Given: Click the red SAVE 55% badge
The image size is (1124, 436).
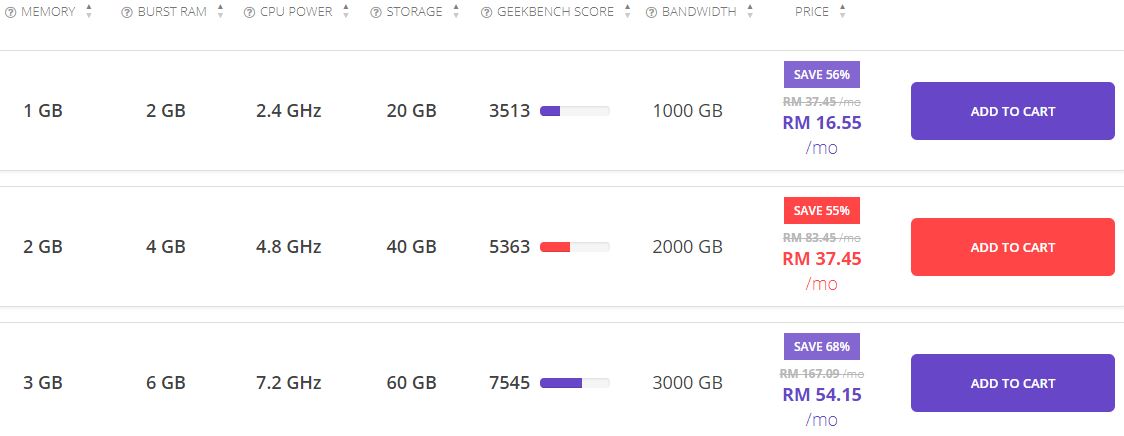Looking at the screenshot, I should coord(821,211).
